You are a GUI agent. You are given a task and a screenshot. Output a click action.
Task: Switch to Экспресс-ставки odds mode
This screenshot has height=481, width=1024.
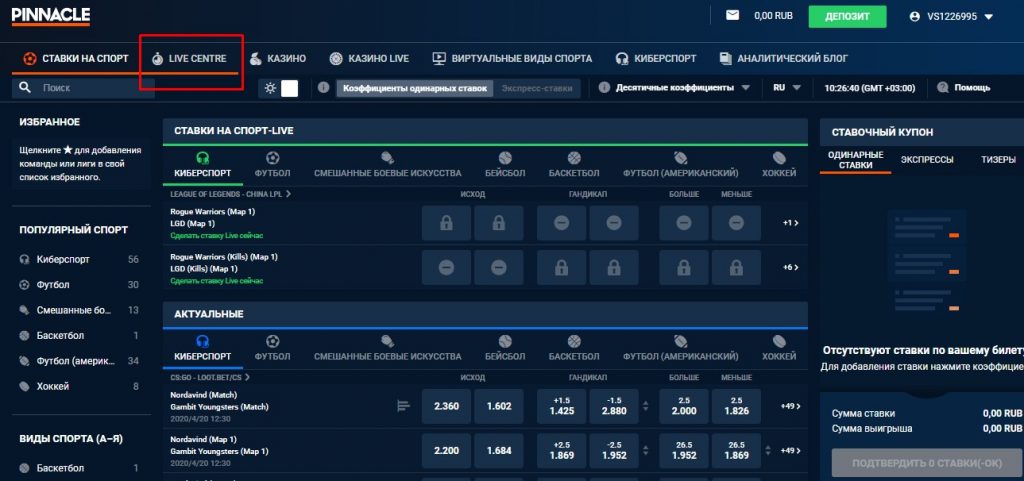pyautogui.click(x=536, y=88)
